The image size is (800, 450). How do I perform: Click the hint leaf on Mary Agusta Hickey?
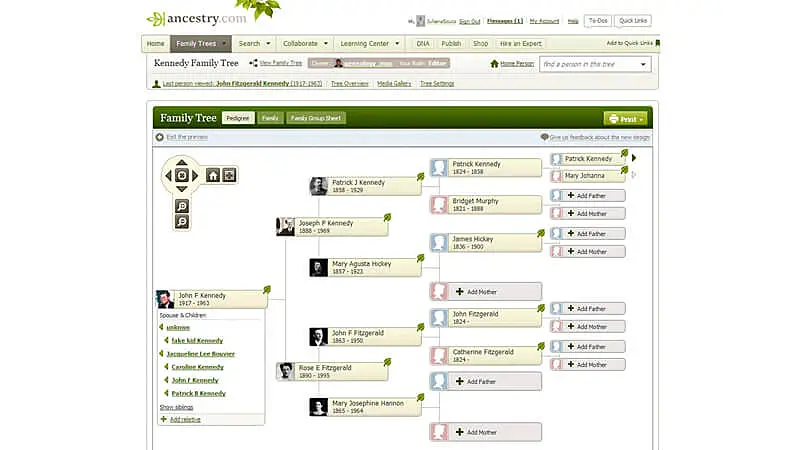[x=420, y=258]
